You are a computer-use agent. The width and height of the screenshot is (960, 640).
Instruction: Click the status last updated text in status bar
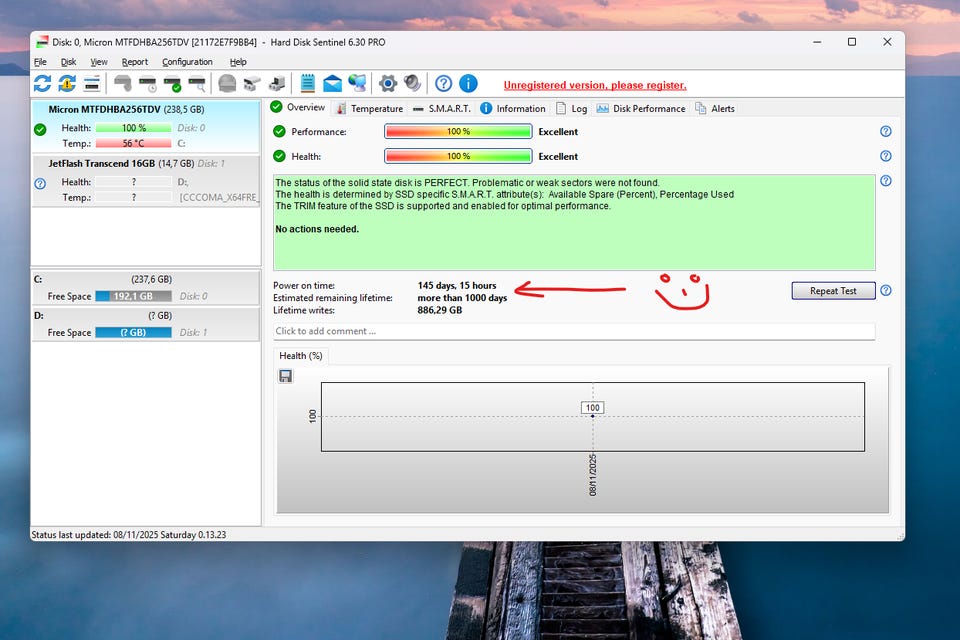tap(129, 535)
